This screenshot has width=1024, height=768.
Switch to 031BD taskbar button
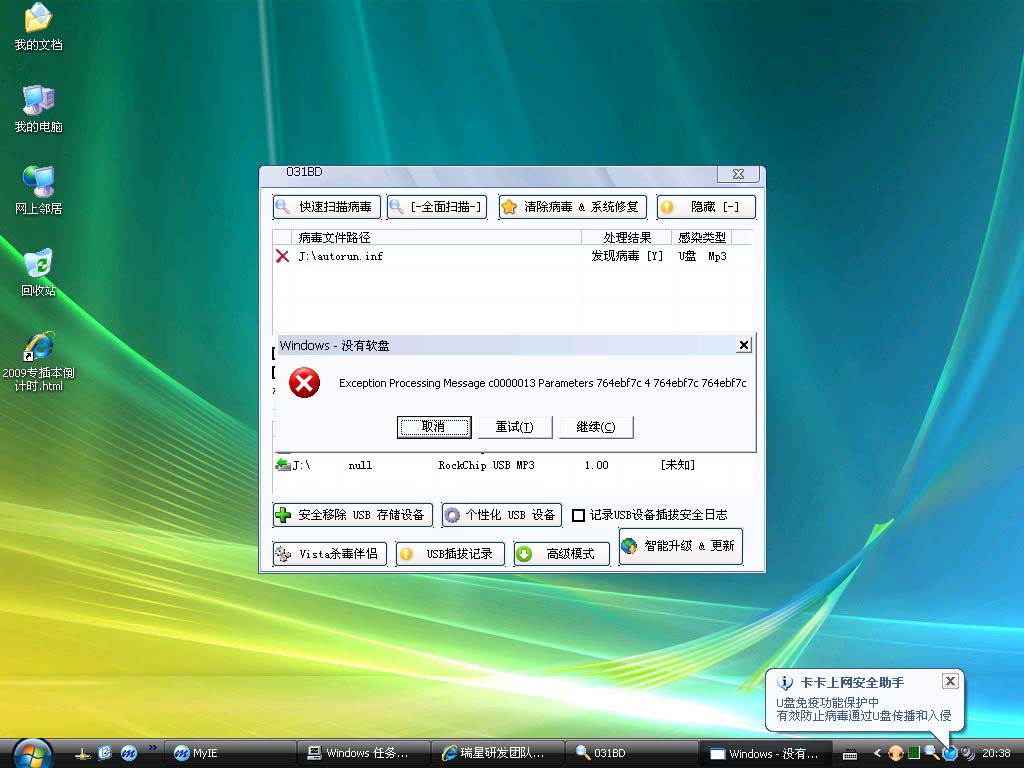point(632,754)
